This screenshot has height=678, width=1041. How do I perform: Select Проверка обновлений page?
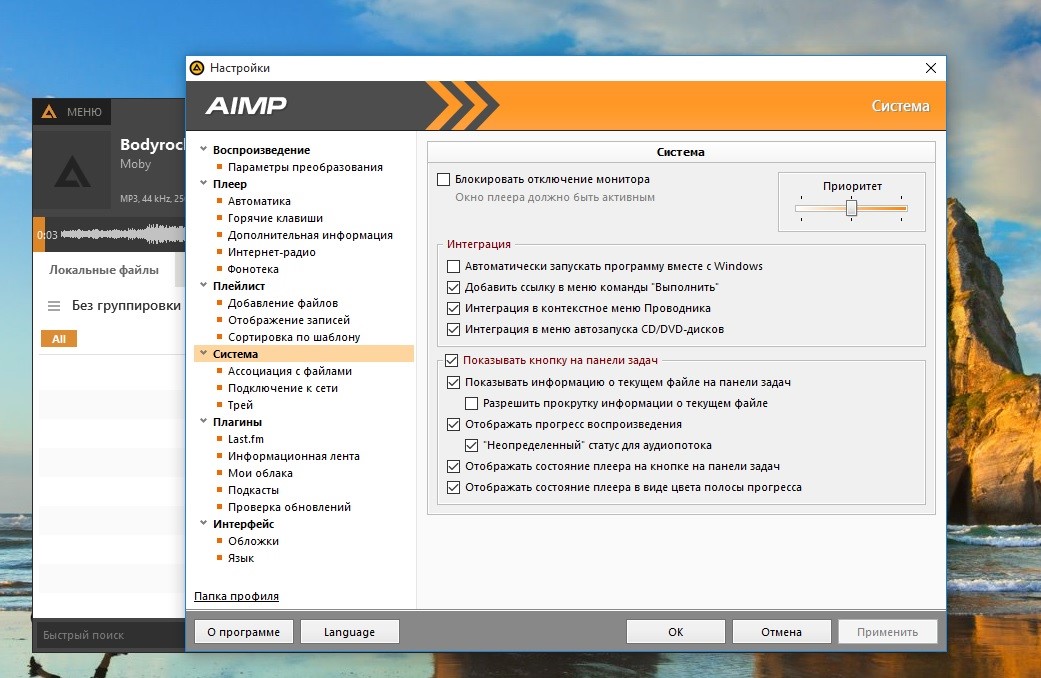point(289,507)
